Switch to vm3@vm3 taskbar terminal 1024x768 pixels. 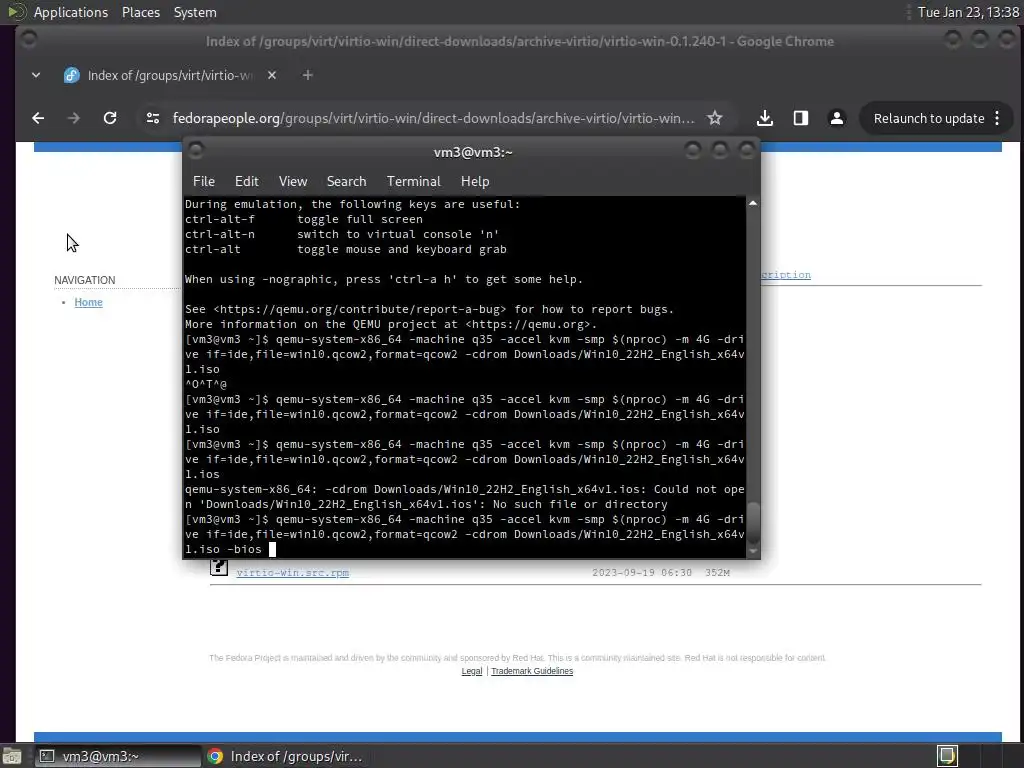pos(118,756)
